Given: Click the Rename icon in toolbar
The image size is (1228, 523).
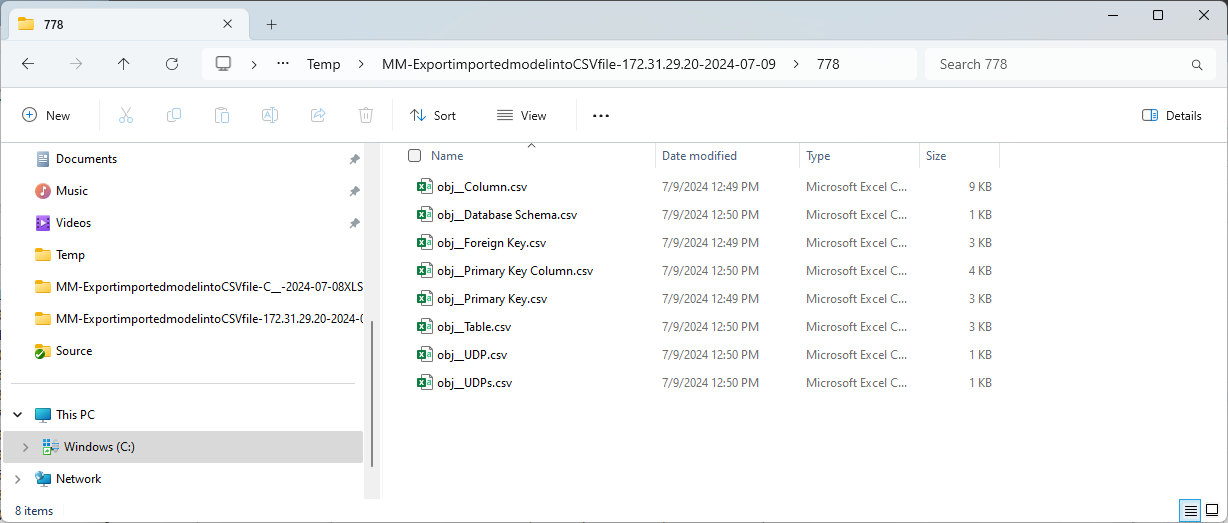Looking at the screenshot, I should (x=270, y=115).
